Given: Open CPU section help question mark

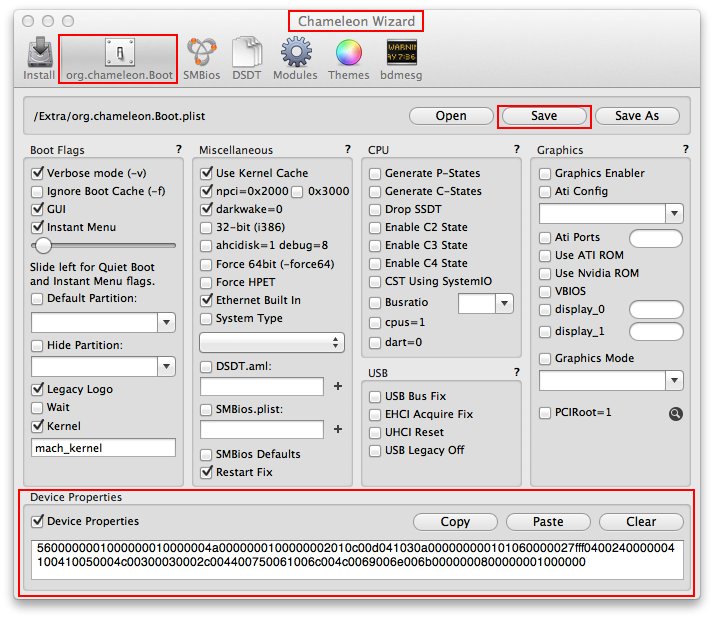Looking at the screenshot, I should point(516,149).
